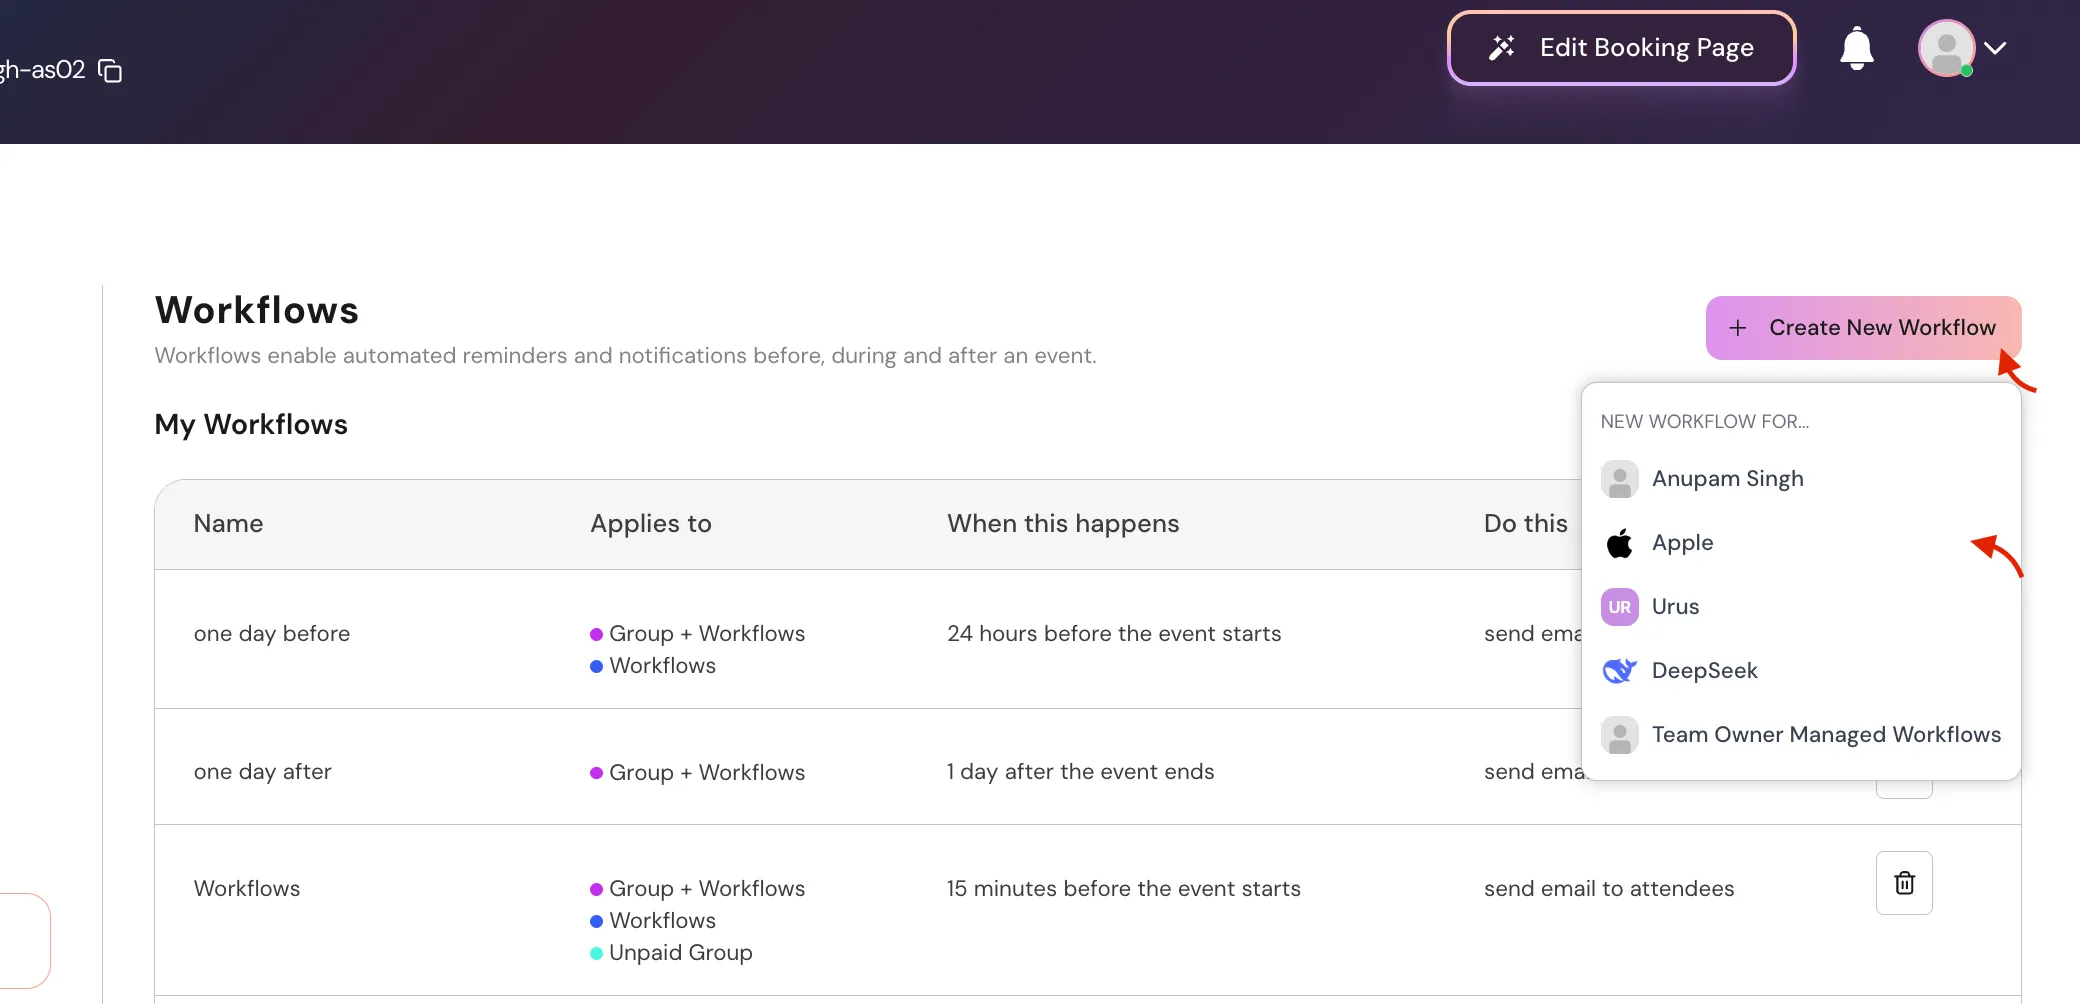Open the 'one day before' workflow

[x=272, y=634]
